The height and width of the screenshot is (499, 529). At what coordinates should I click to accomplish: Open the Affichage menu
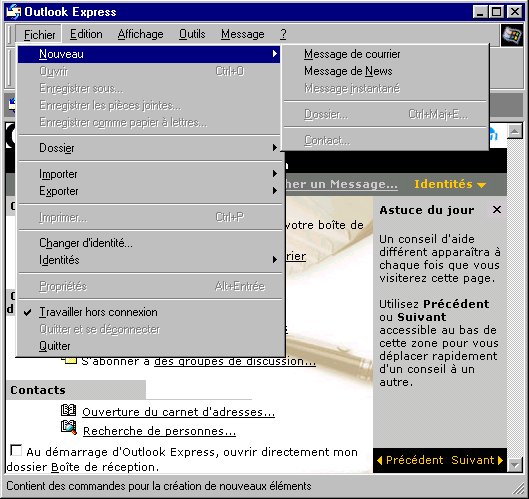pos(140,34)
